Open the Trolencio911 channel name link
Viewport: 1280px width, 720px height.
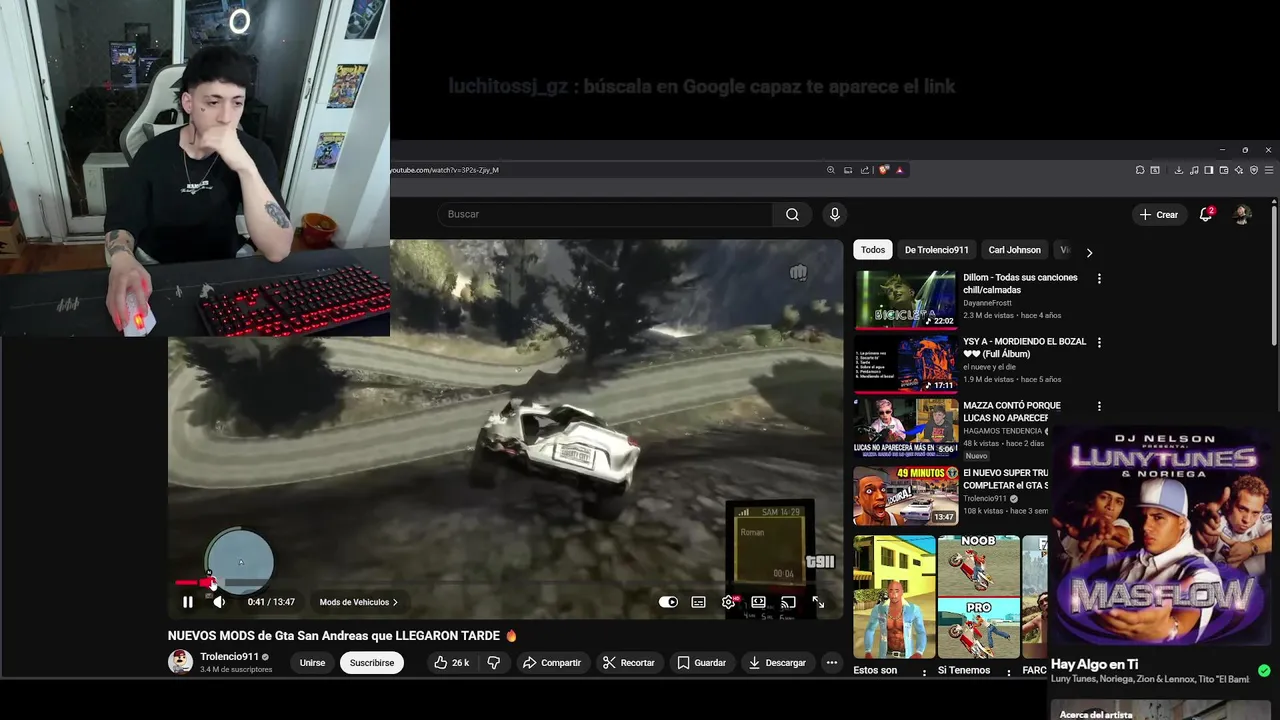click(x=229, y=657)
